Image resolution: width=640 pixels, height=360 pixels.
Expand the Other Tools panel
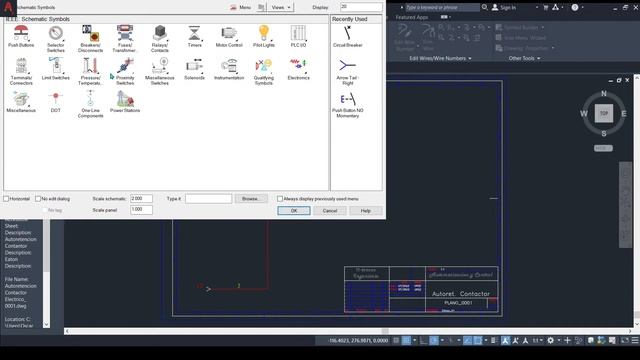(x=524, y=58)
